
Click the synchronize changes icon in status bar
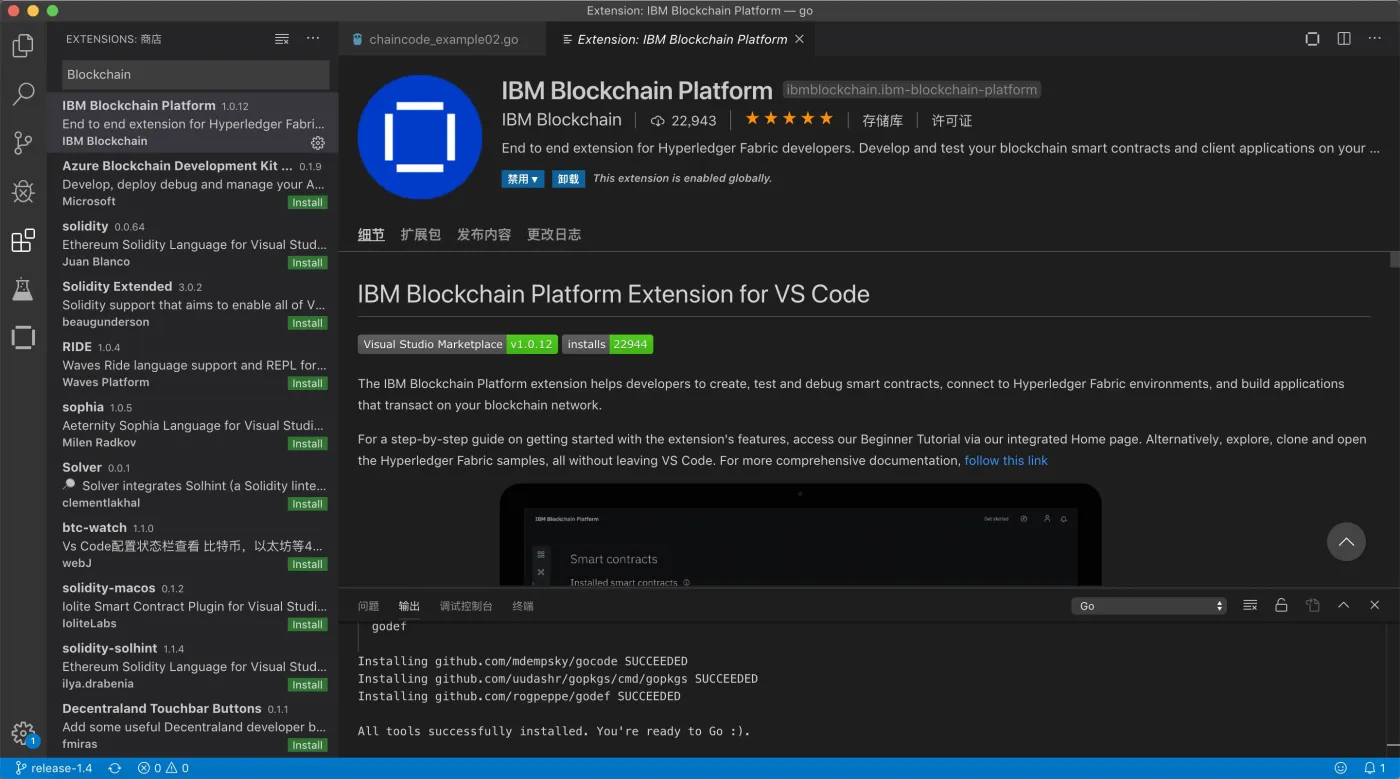(x=115, y=768)
